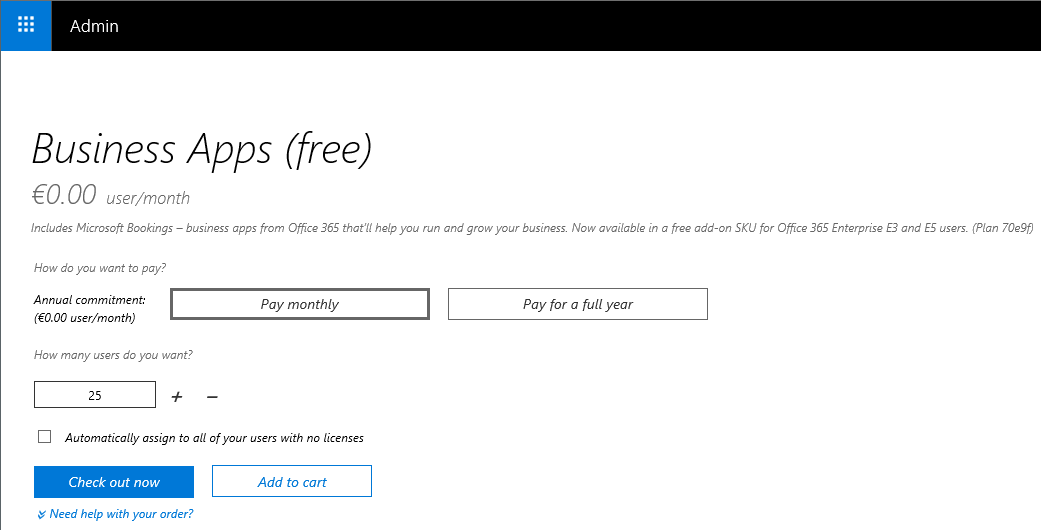Expand the double-chevron beside the help link
The image size is (1041, 530).
[x=41, y=515]
